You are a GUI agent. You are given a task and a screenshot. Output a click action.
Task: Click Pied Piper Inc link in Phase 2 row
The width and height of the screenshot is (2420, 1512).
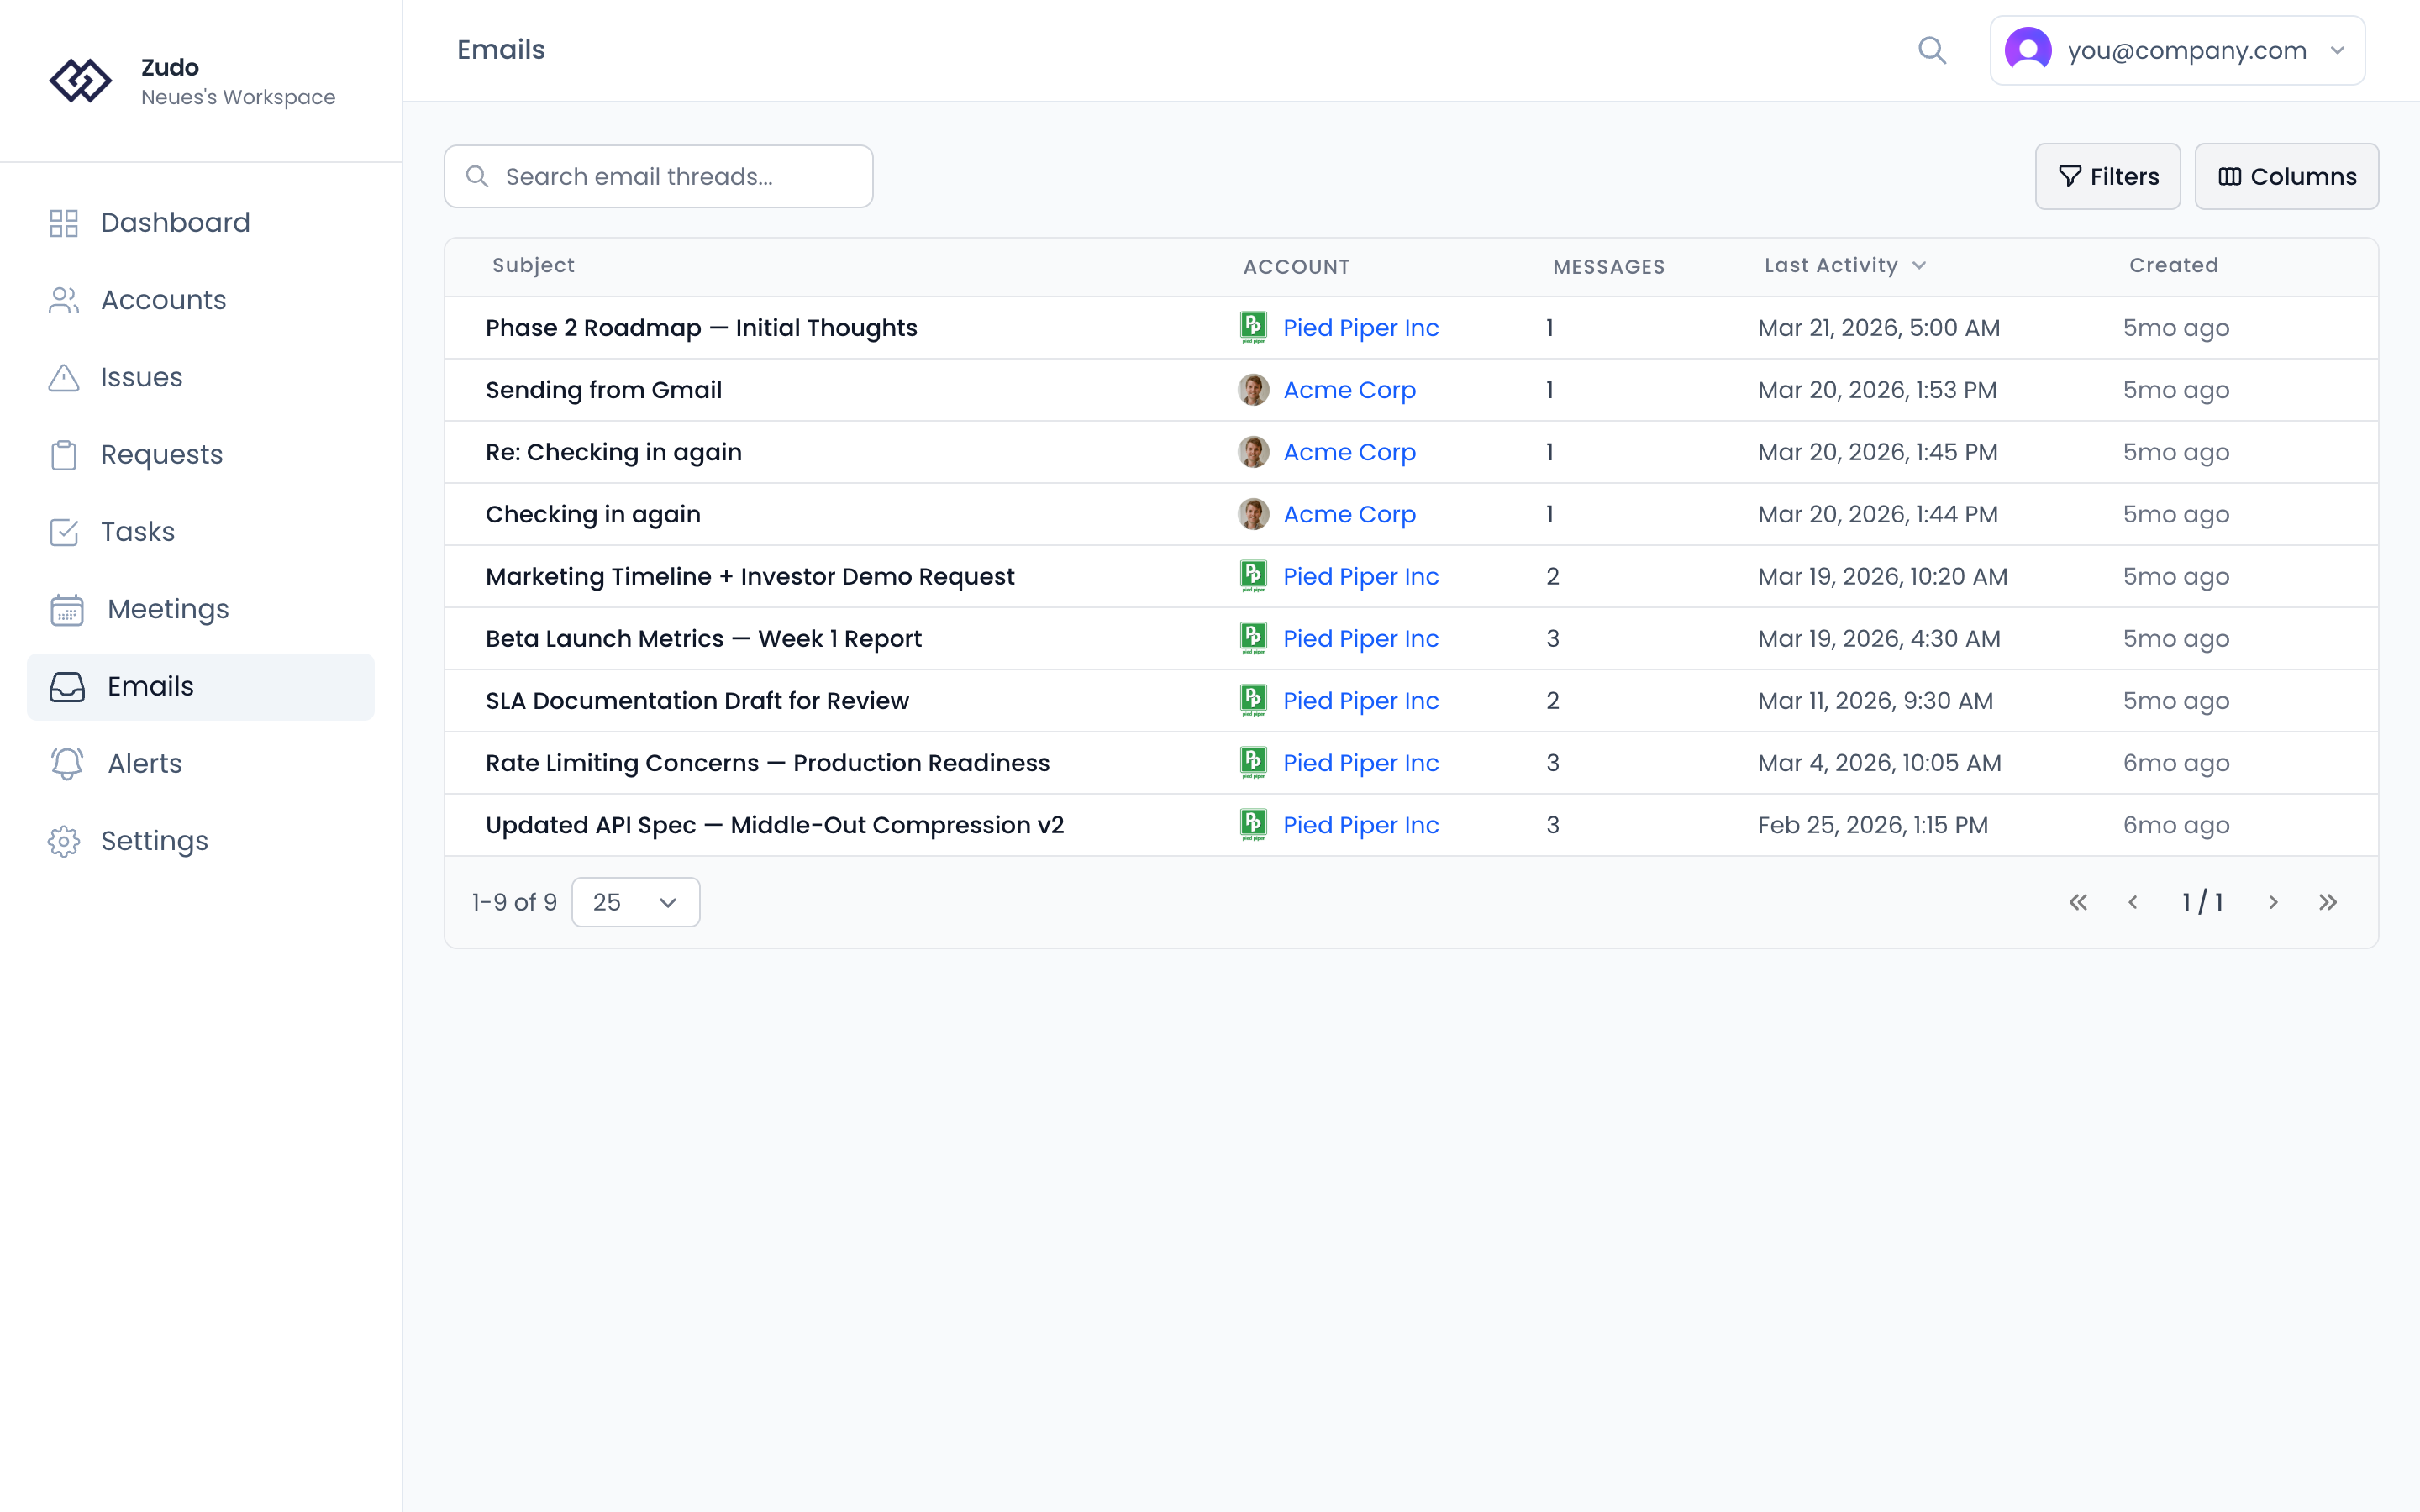pyautogui.click(x=1360, y=328)
